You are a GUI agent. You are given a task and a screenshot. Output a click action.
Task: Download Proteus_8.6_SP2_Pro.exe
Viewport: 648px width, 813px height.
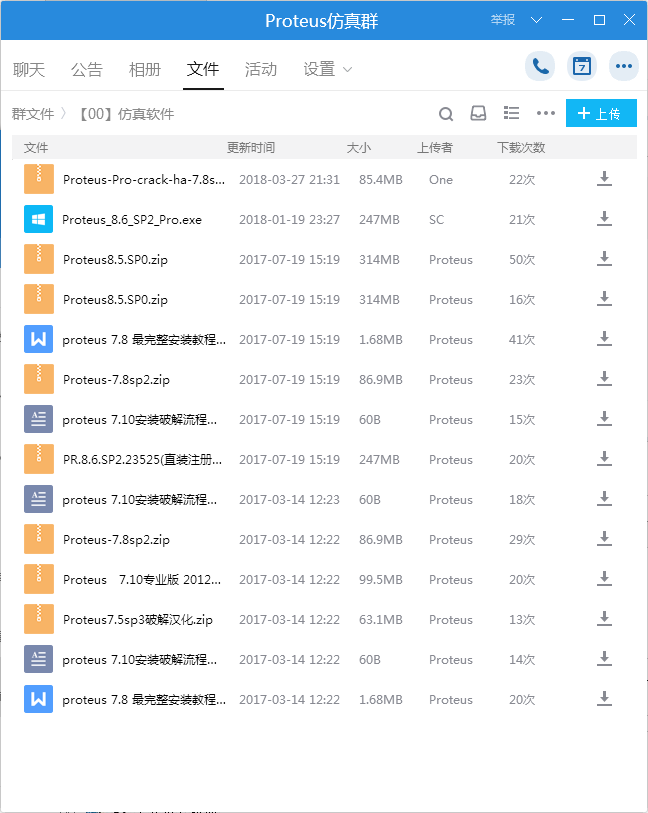(x=604, y=219)
